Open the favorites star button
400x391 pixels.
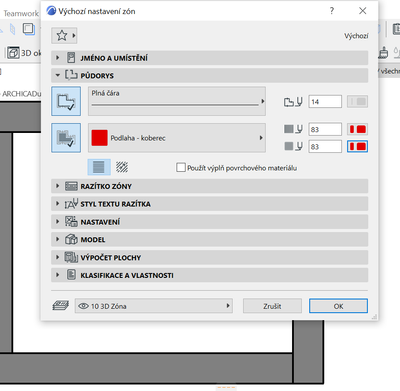coord(64,35)
